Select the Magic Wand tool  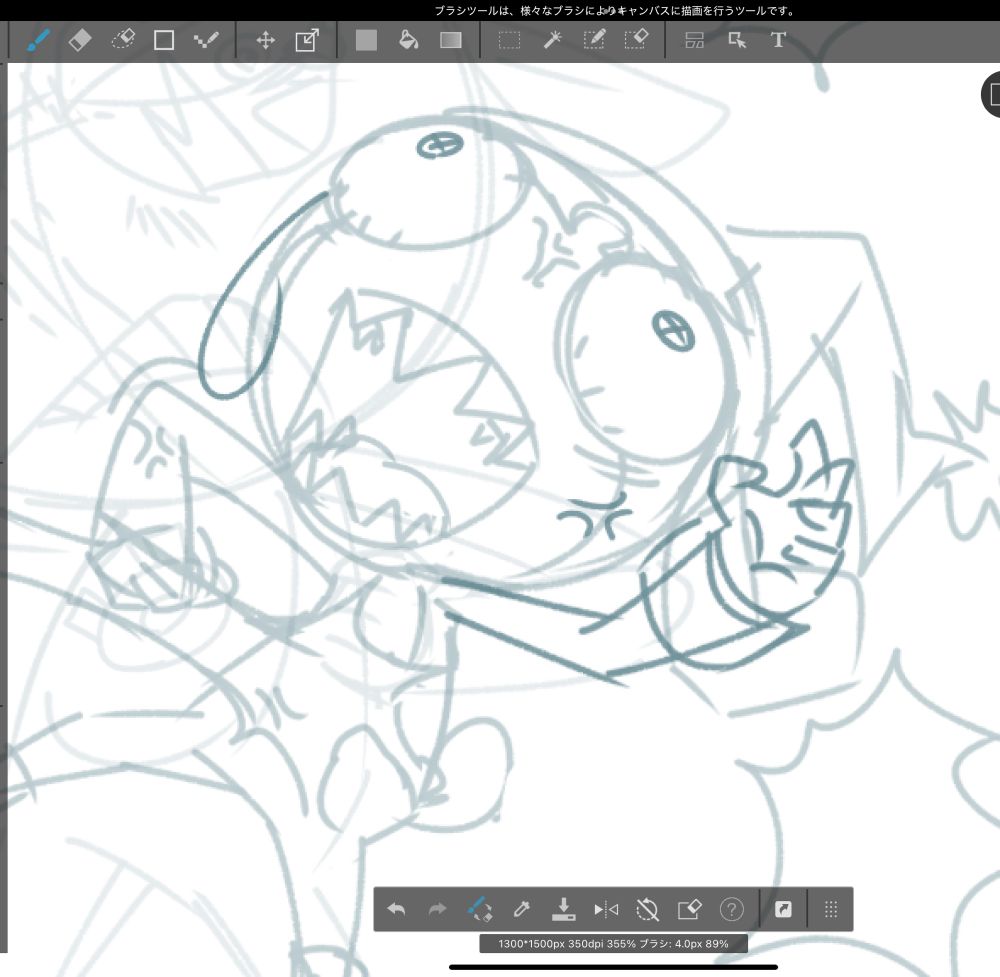(x=552, y=40)
